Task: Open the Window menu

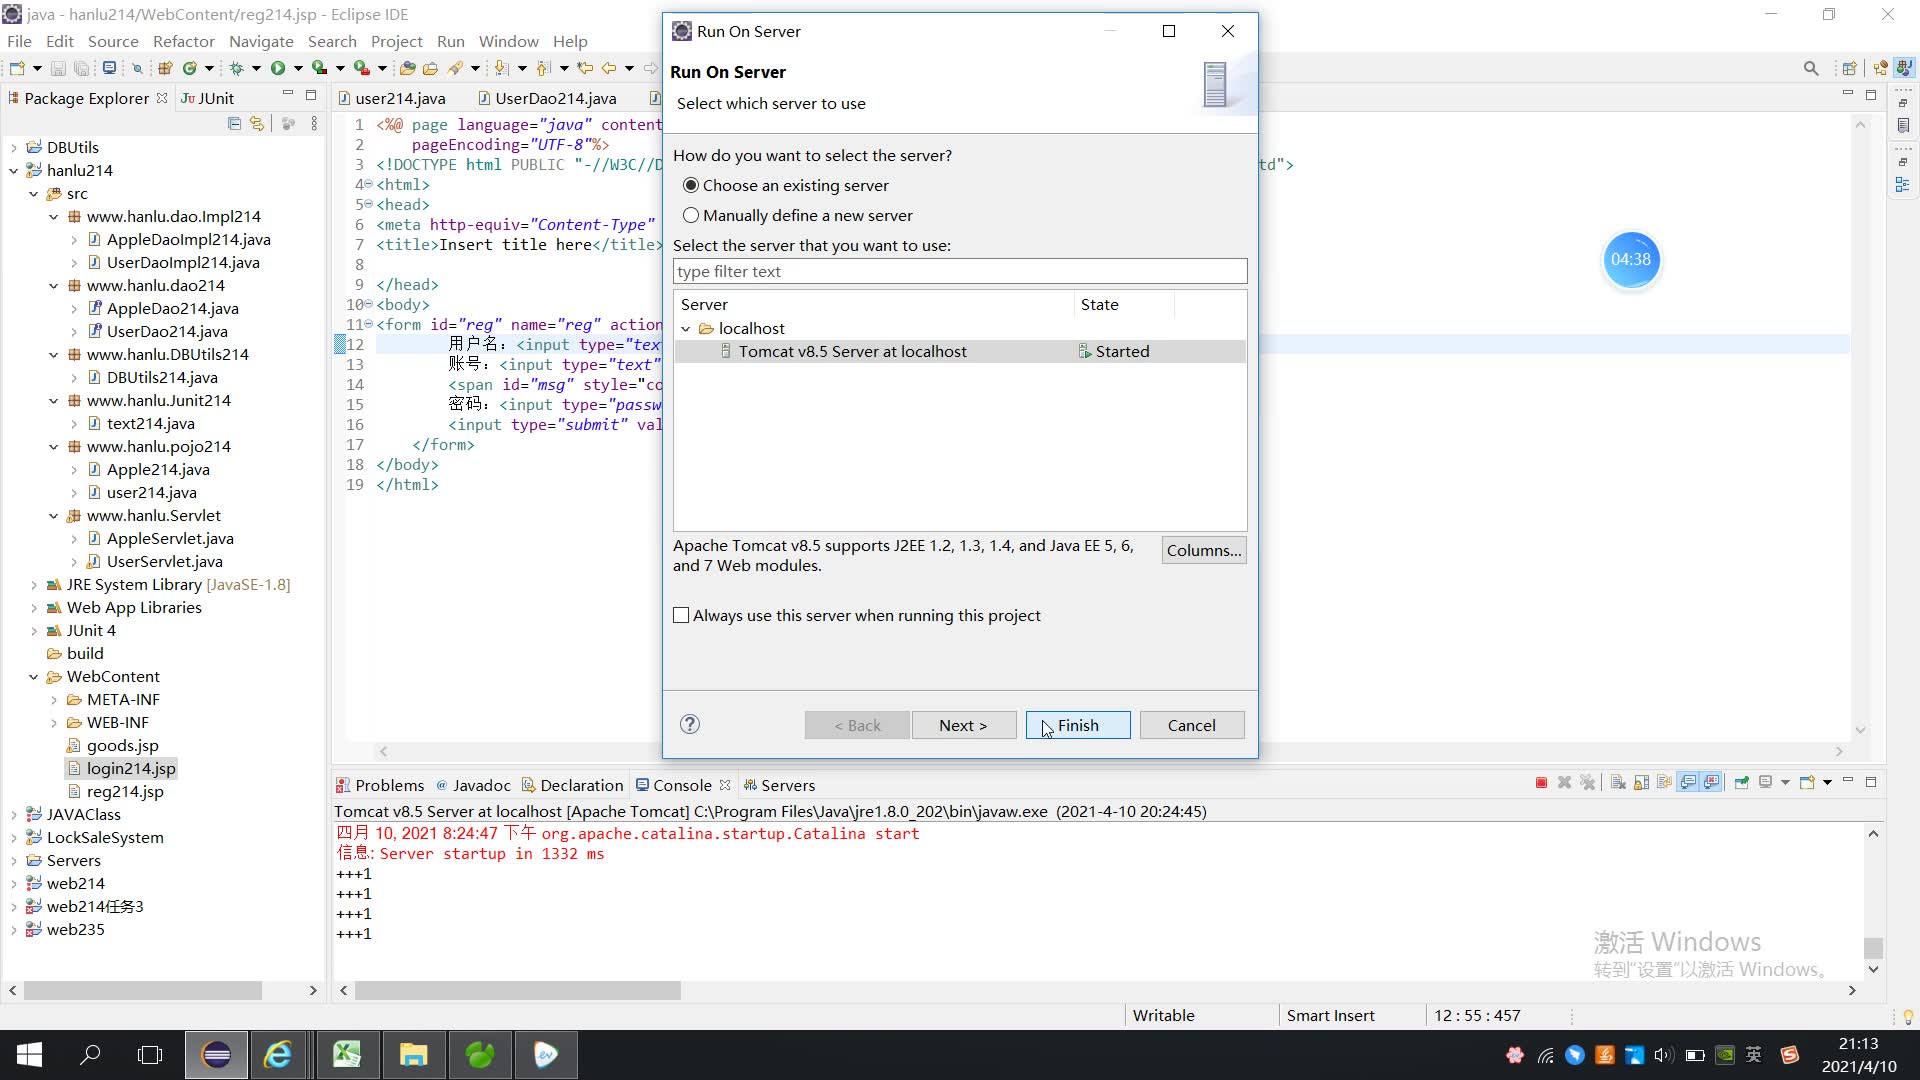Action: [508, 41]
